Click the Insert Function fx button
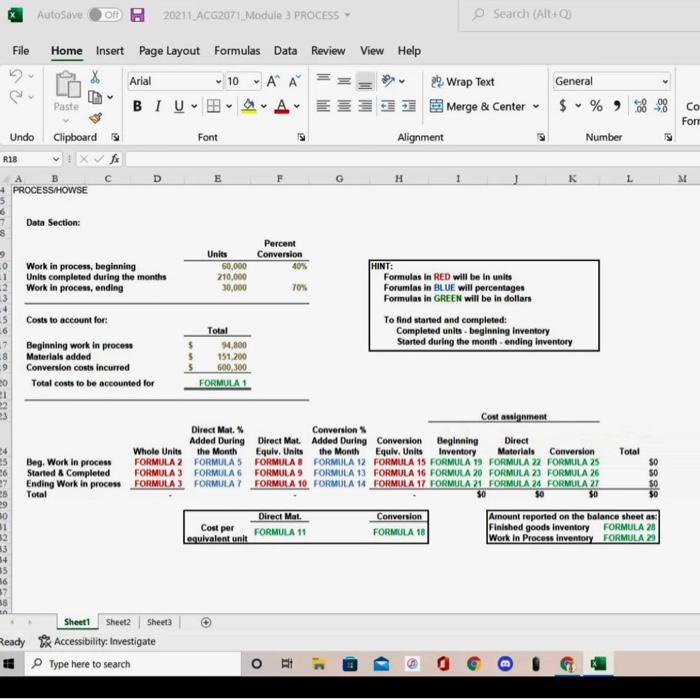Viewport: 700px width, 699px height. click(x=115, y=159)
